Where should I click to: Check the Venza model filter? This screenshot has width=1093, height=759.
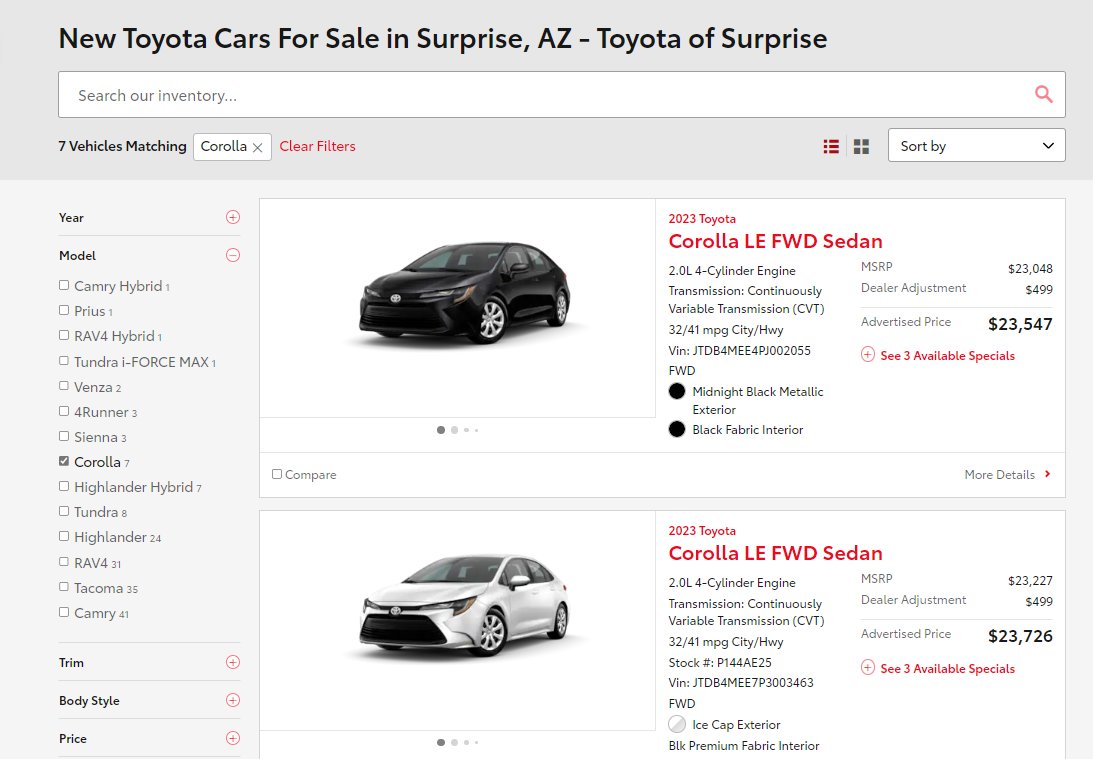64,386
